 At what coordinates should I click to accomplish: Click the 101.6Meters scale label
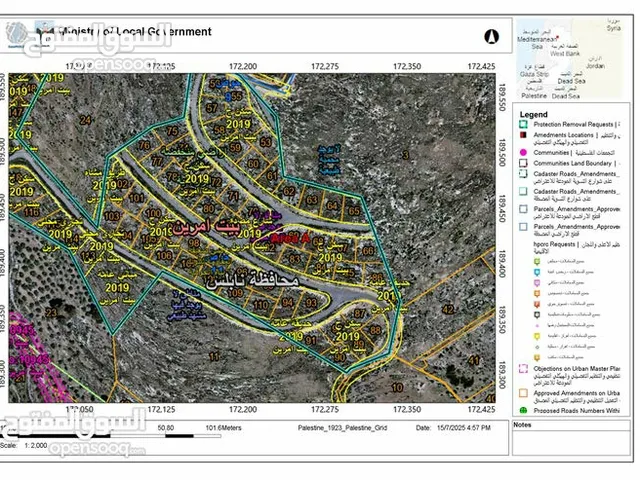(x=223, y=428)
